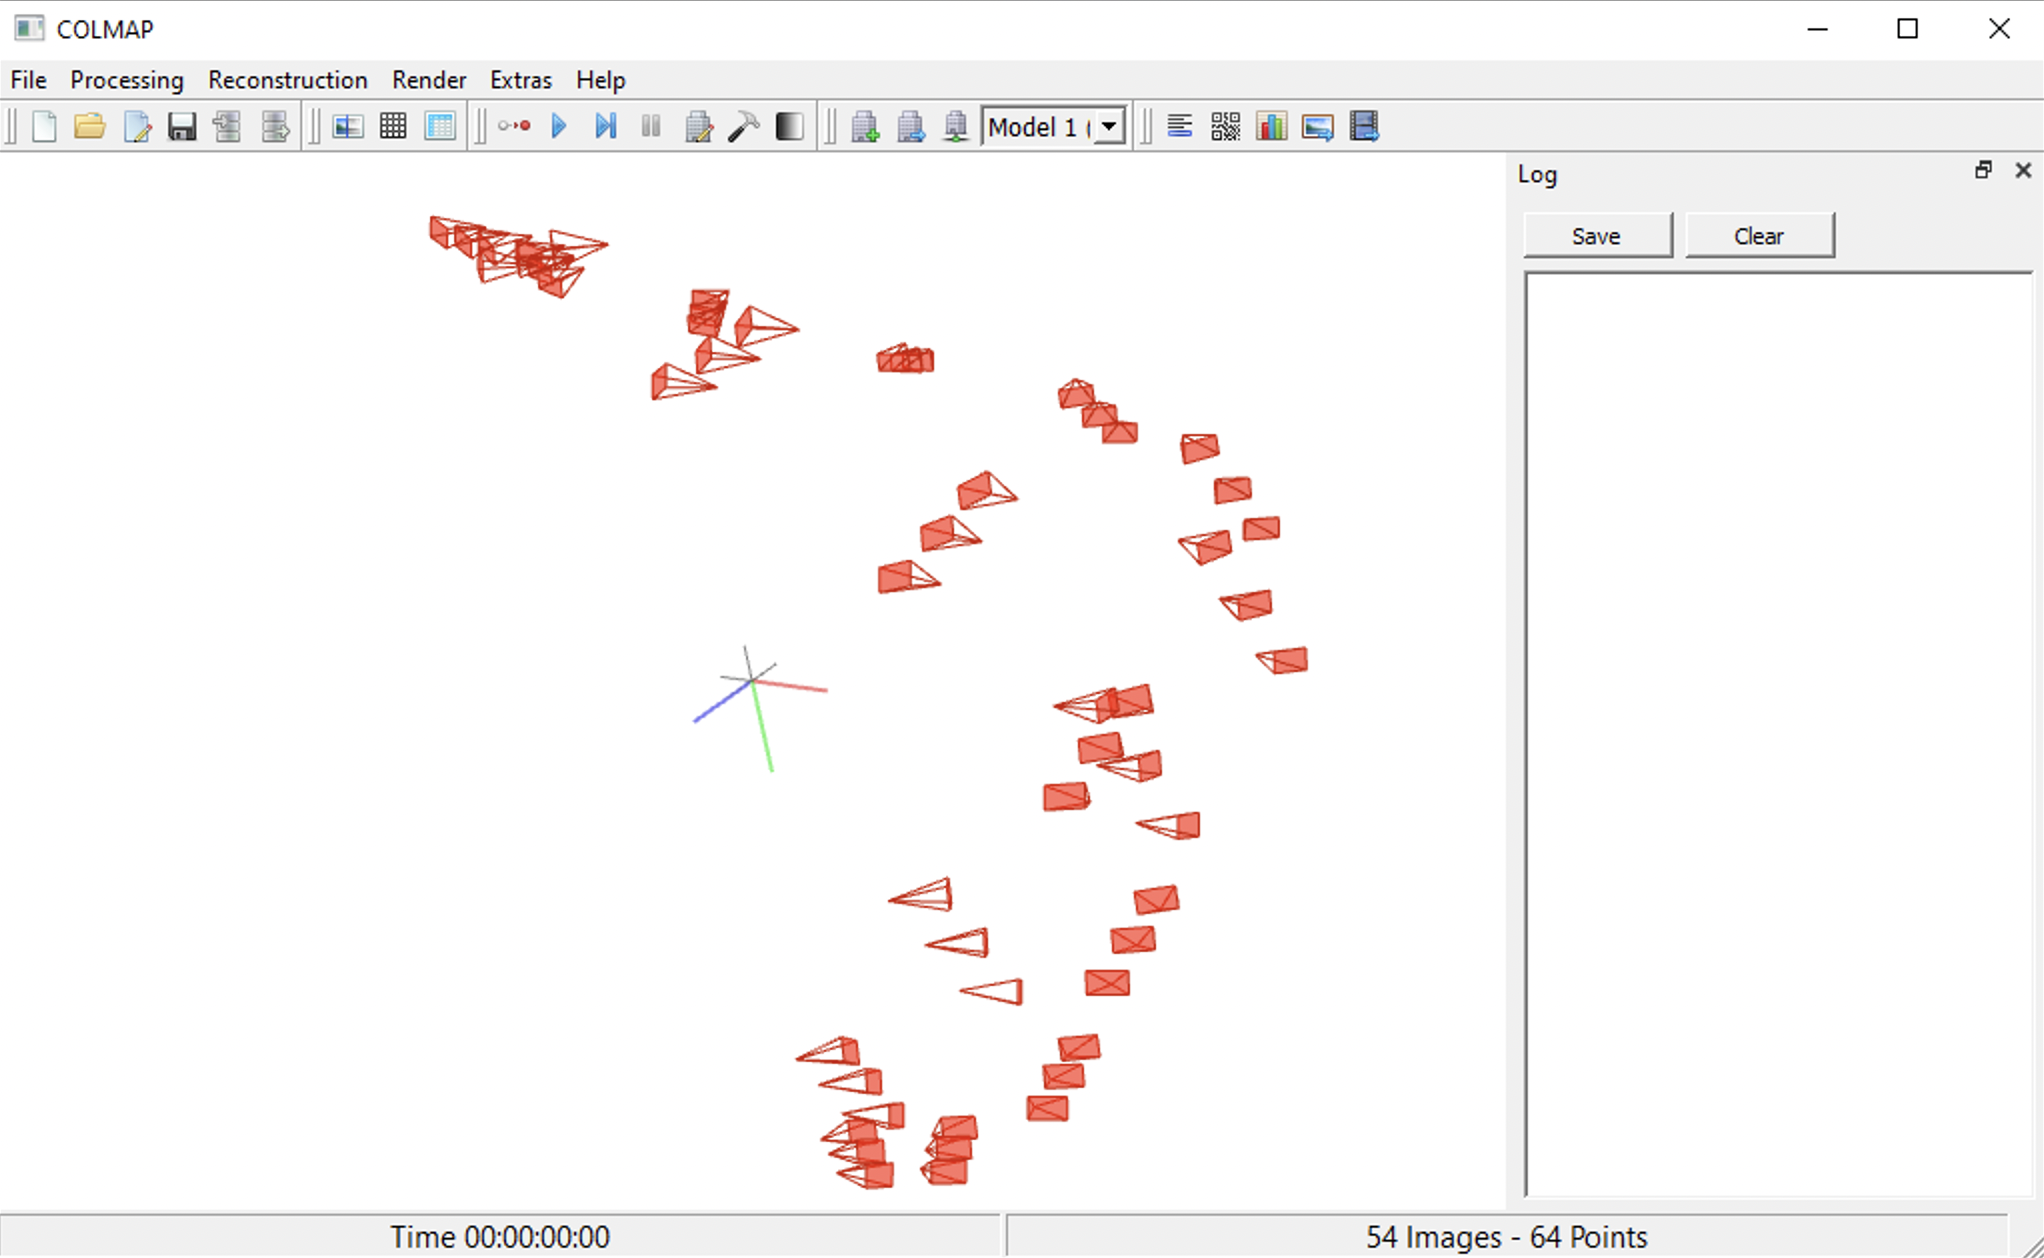Open the Model 1 selection dropdown

pyautogui.click(x=1107, y=127)
